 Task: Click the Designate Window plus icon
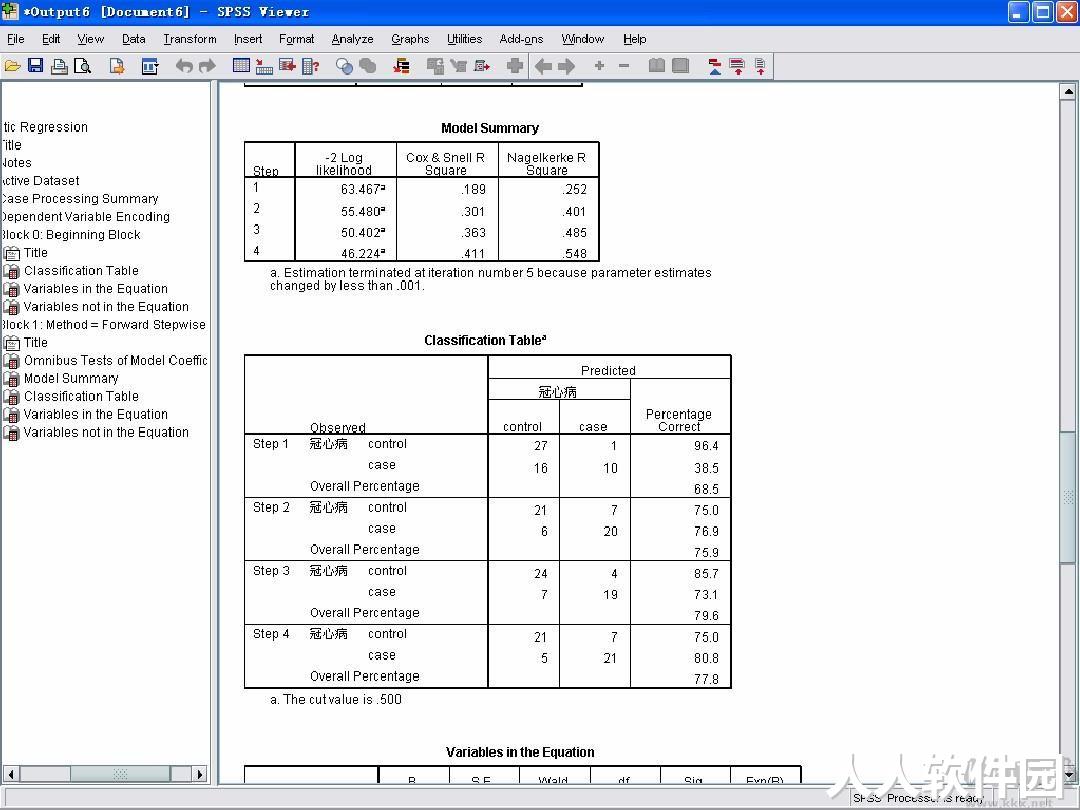[515, 66]
